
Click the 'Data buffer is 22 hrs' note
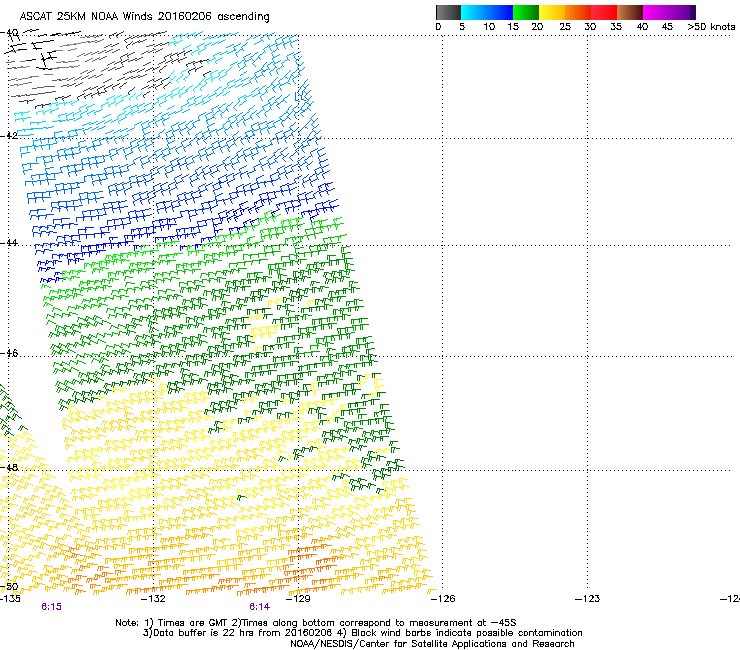coord(362,633)
